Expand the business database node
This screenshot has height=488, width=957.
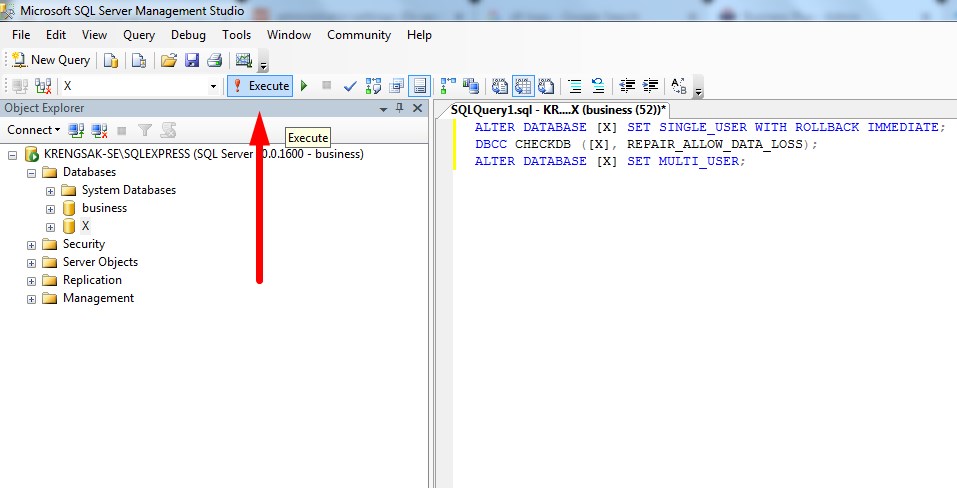click(x=51, y=209)
